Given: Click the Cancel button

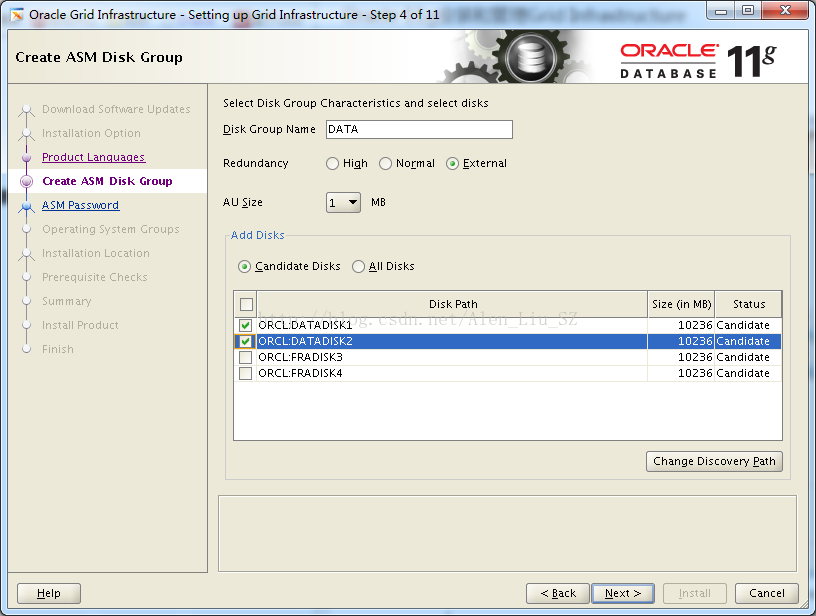Looking at the screenshot, I should pyautogui.click(x=767, y=593).
